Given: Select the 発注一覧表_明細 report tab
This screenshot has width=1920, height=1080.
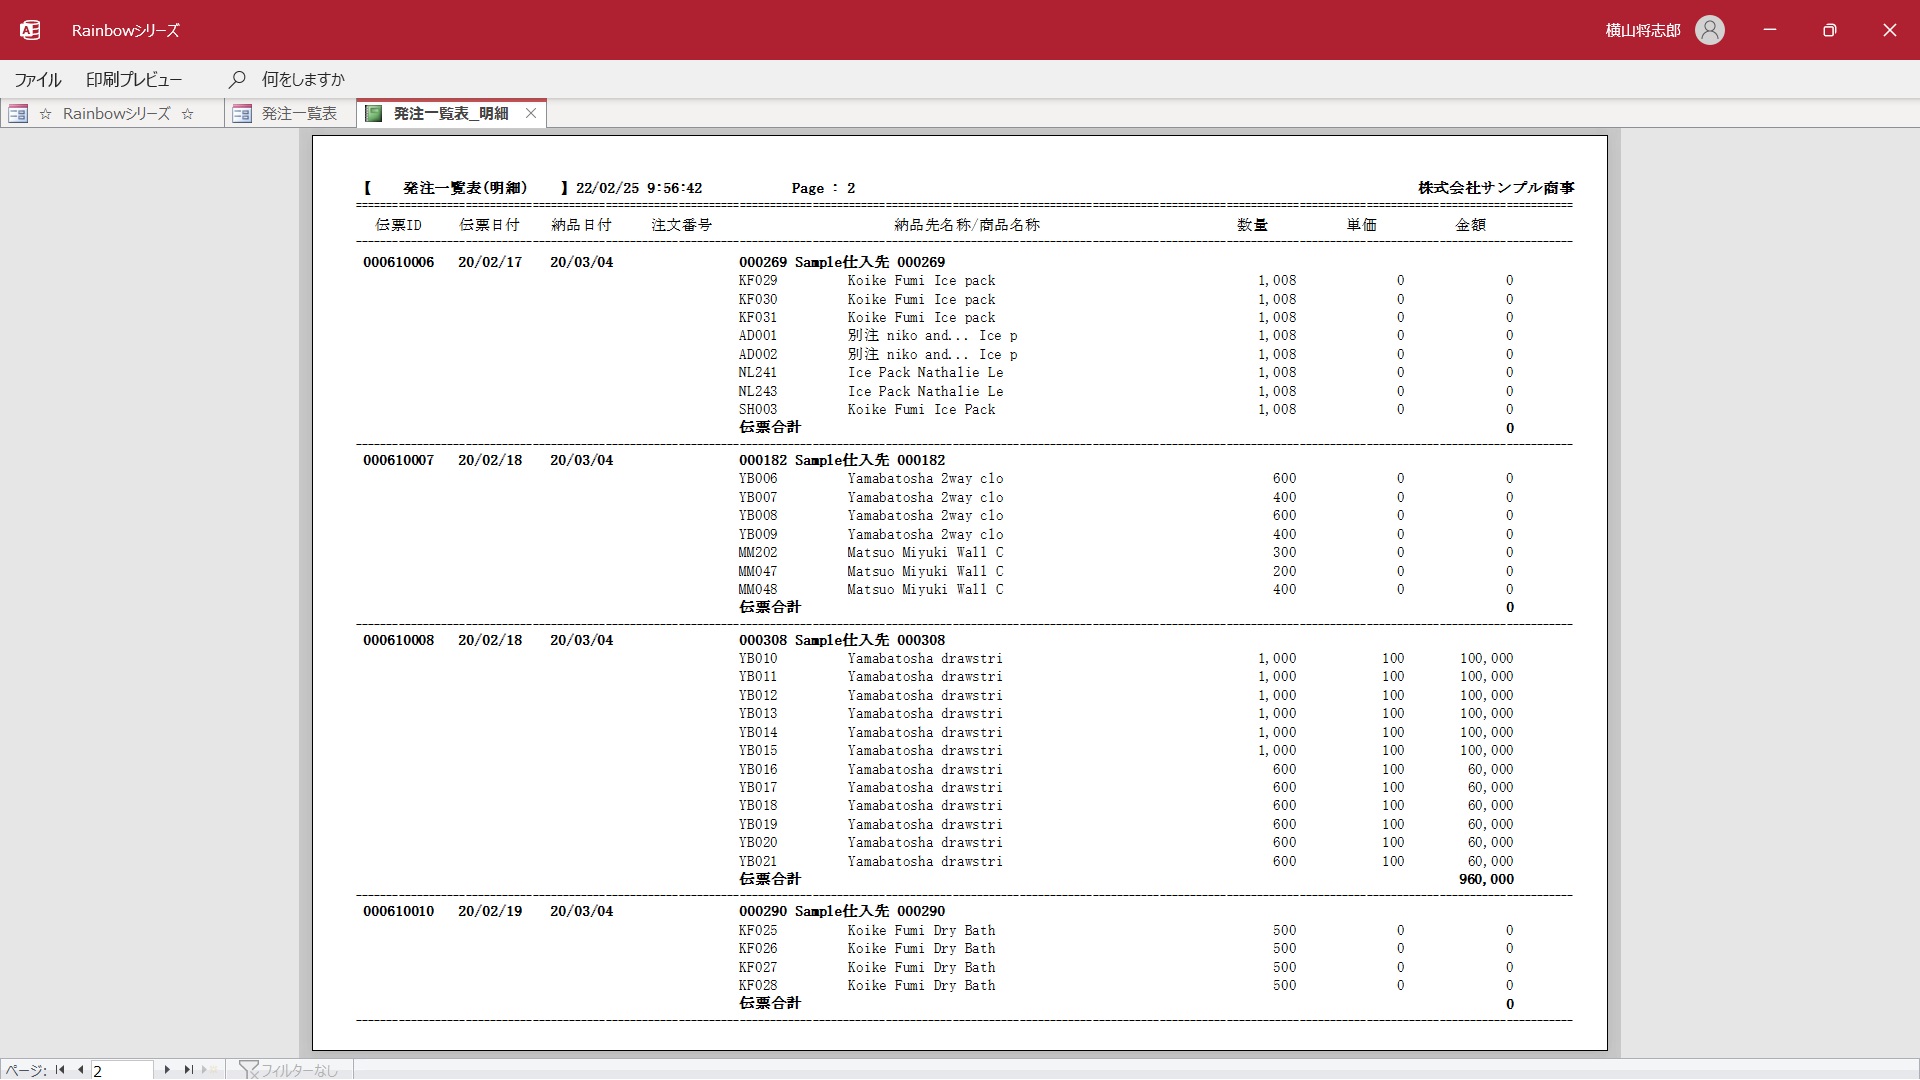Looking at the screenshot, I should click(450, 114).
